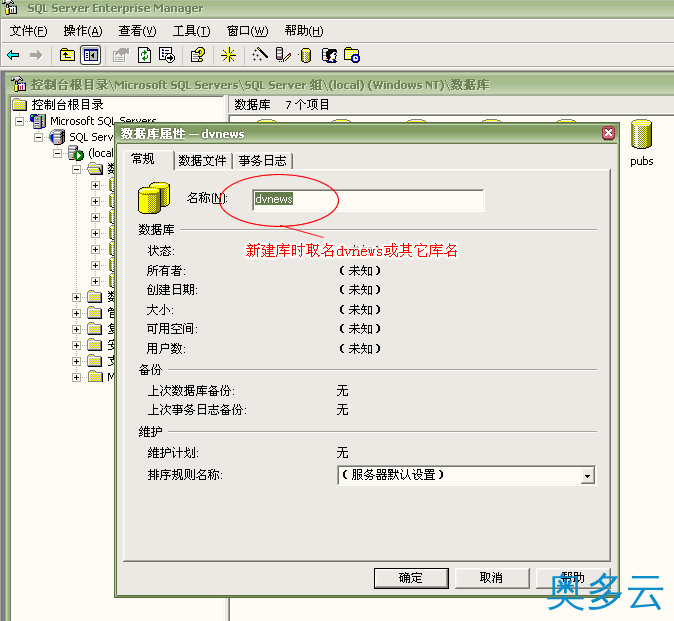Image resolution: width=674 pixels, height=621 pixels.
Task: Switch to the 常规 tab
Action: [x=143, y=159]
